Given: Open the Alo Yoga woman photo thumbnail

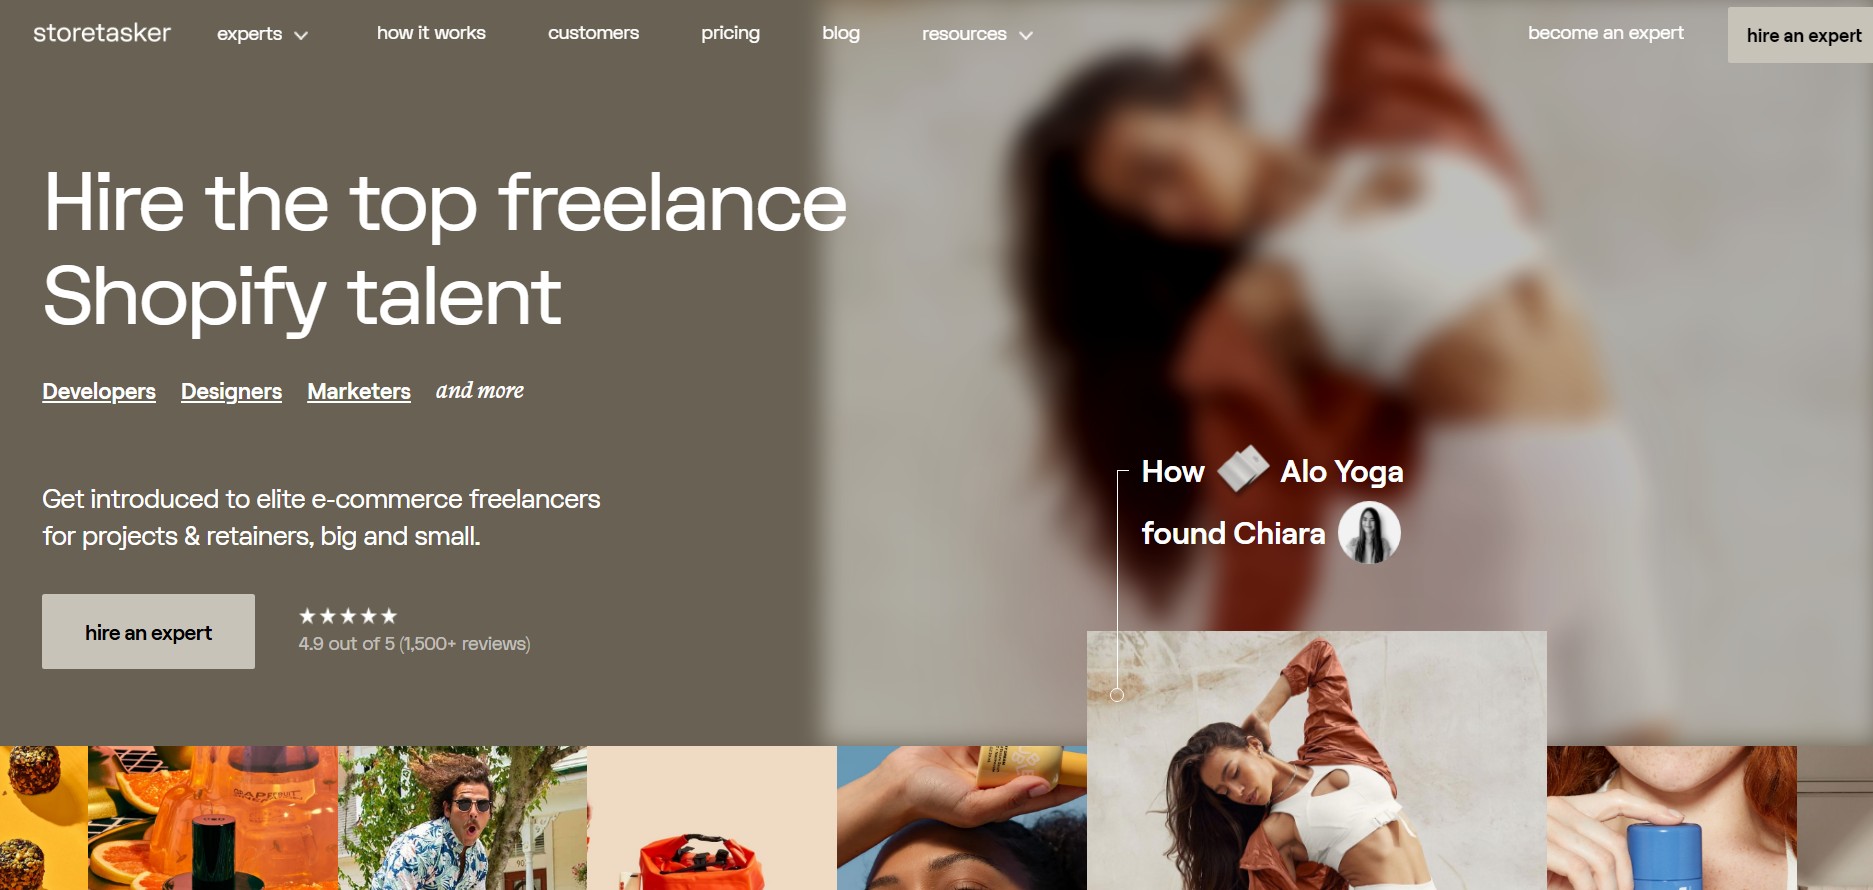Looking at the screenshot, I should [1316, 760].
